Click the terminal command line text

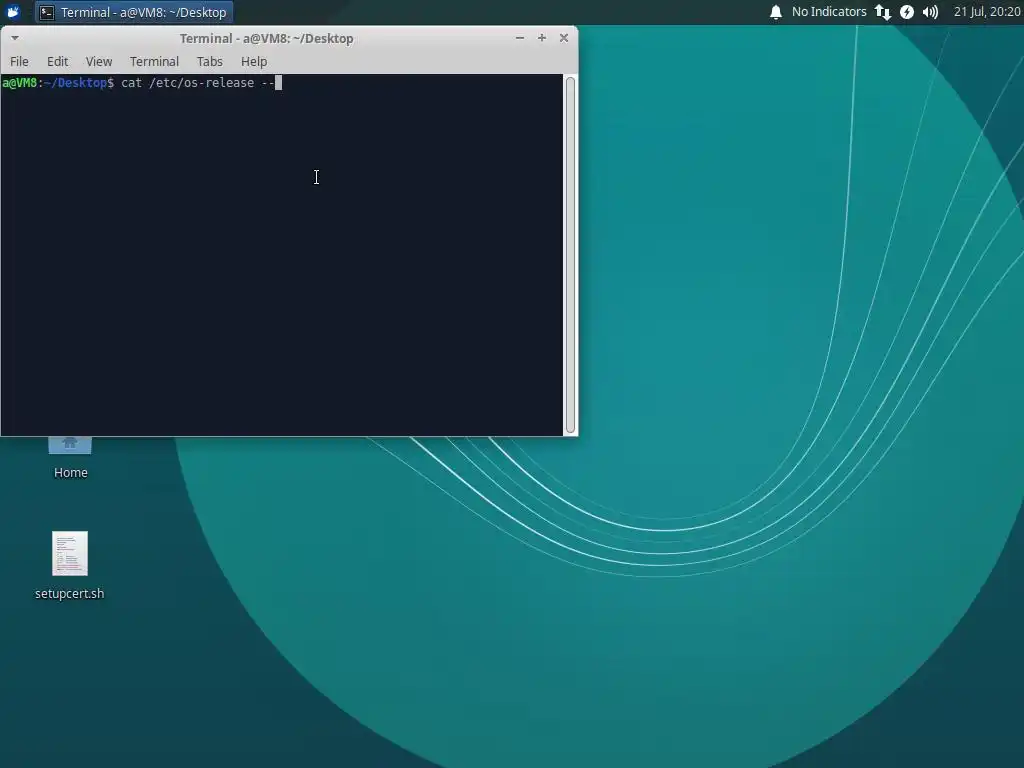click(x=198, y=83)
